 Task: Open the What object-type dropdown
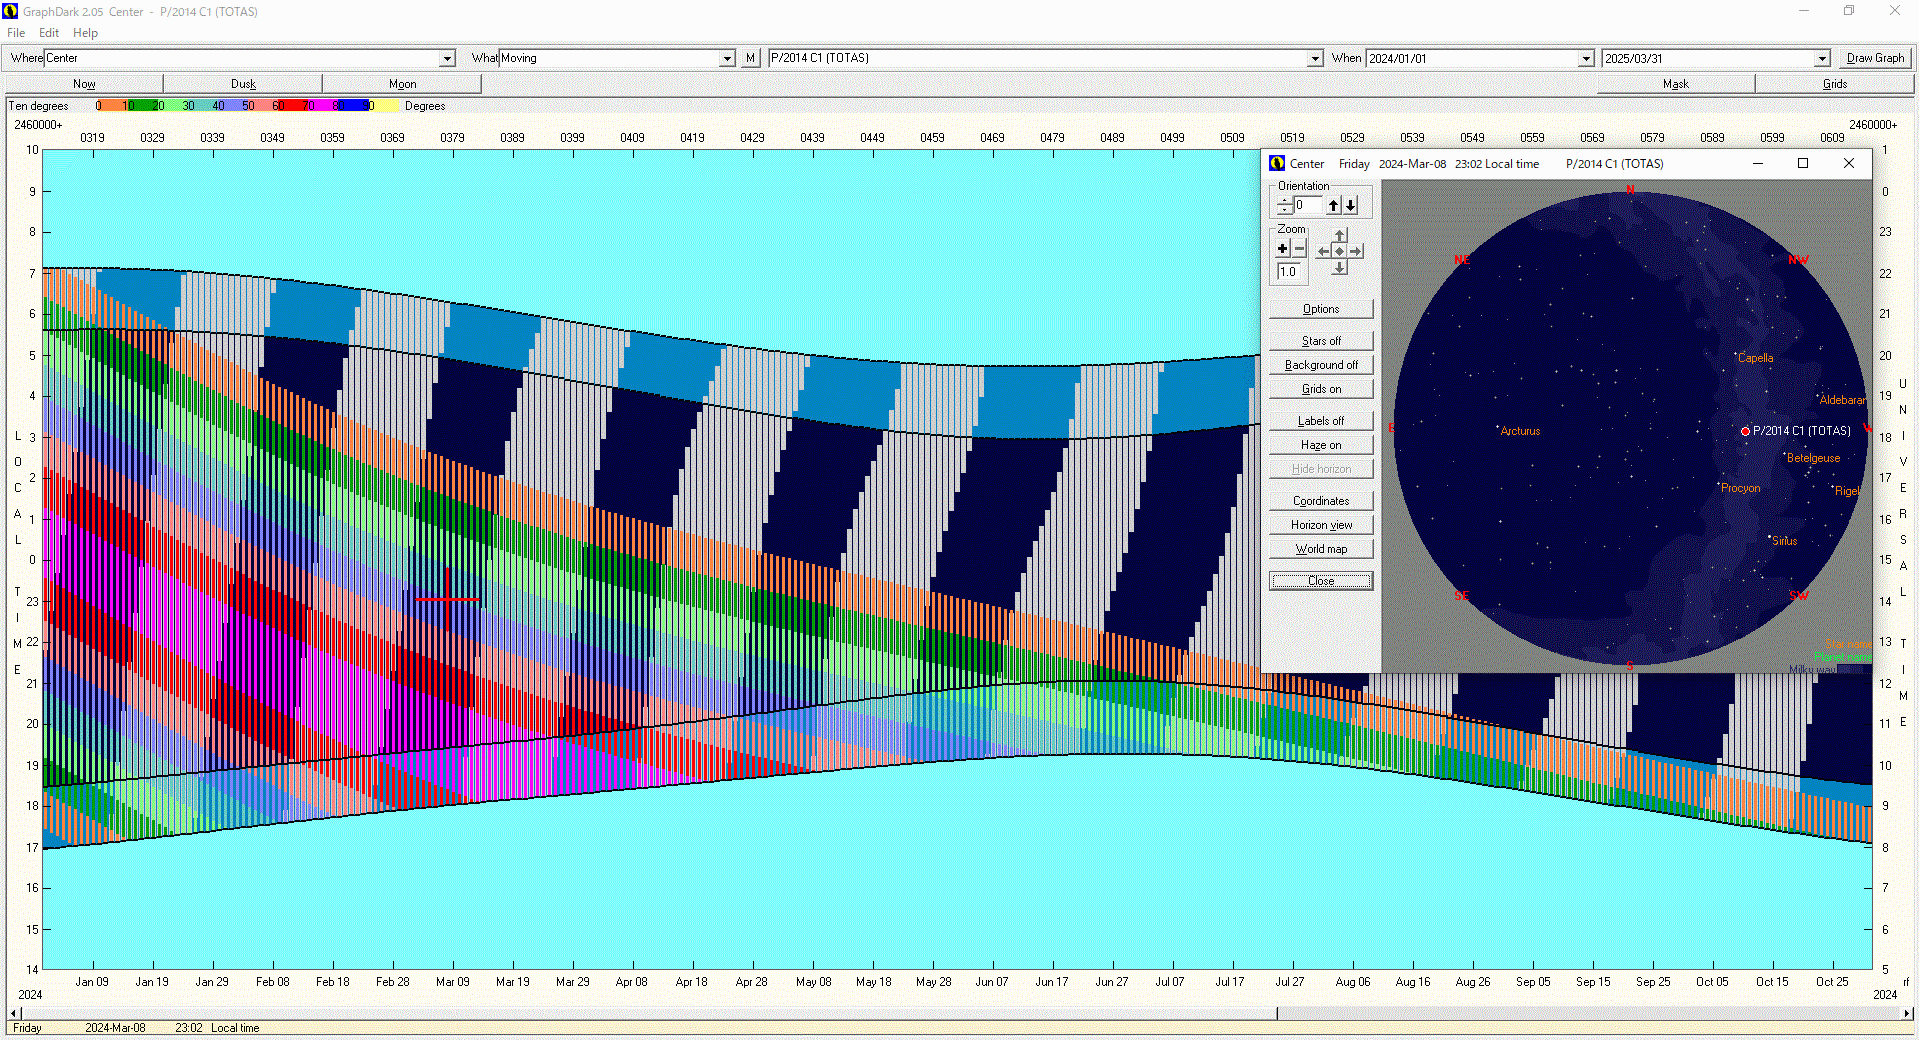[x=727, y=59]
